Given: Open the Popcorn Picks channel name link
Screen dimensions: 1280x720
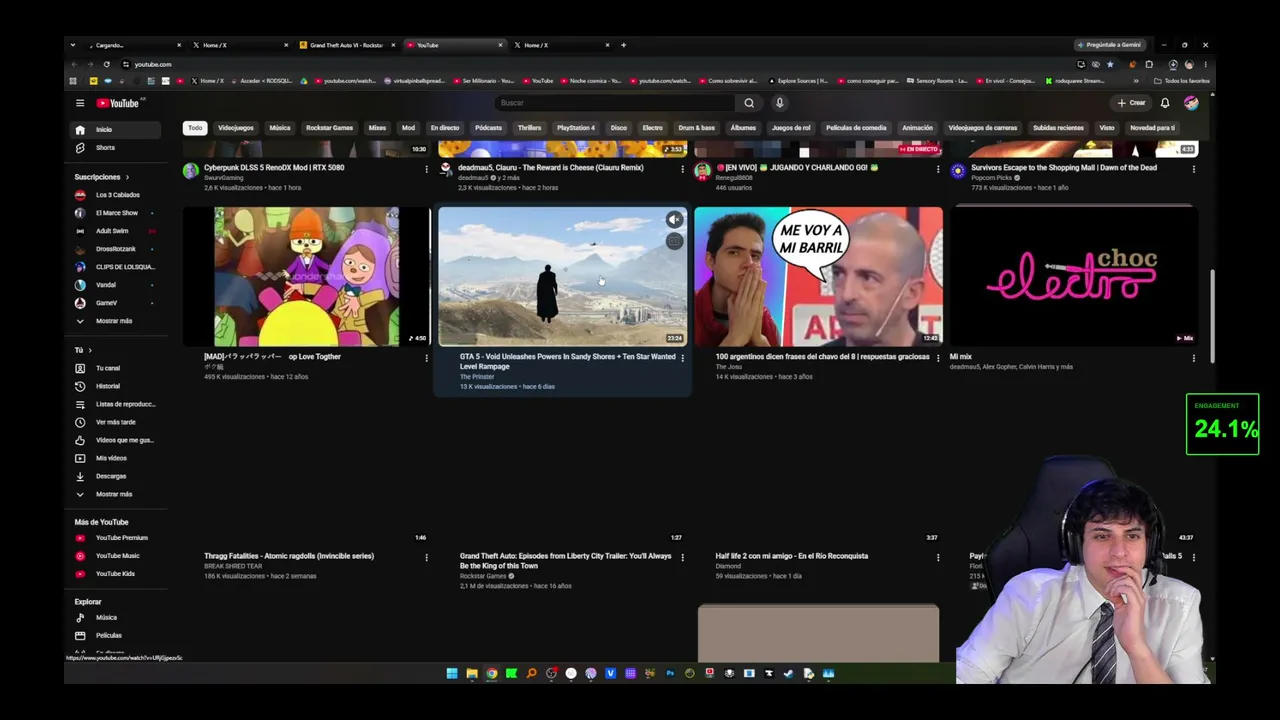Looking at the screenshot, I should (x=992, y=178).
